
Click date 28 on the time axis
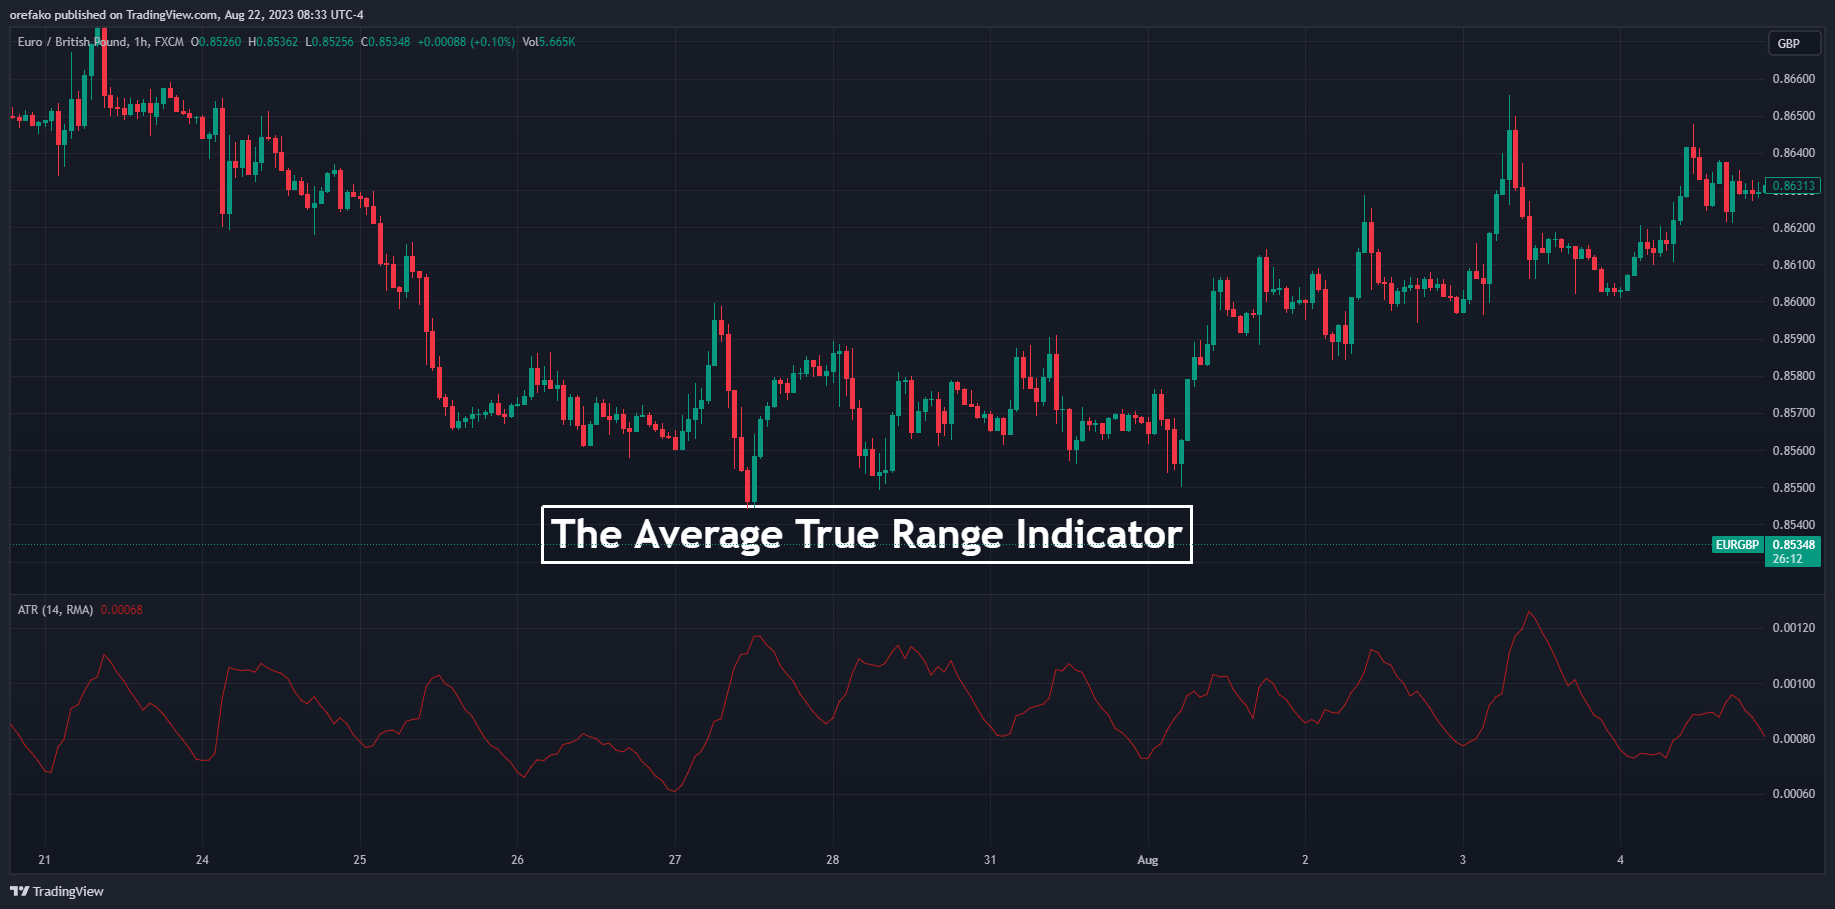832,860
